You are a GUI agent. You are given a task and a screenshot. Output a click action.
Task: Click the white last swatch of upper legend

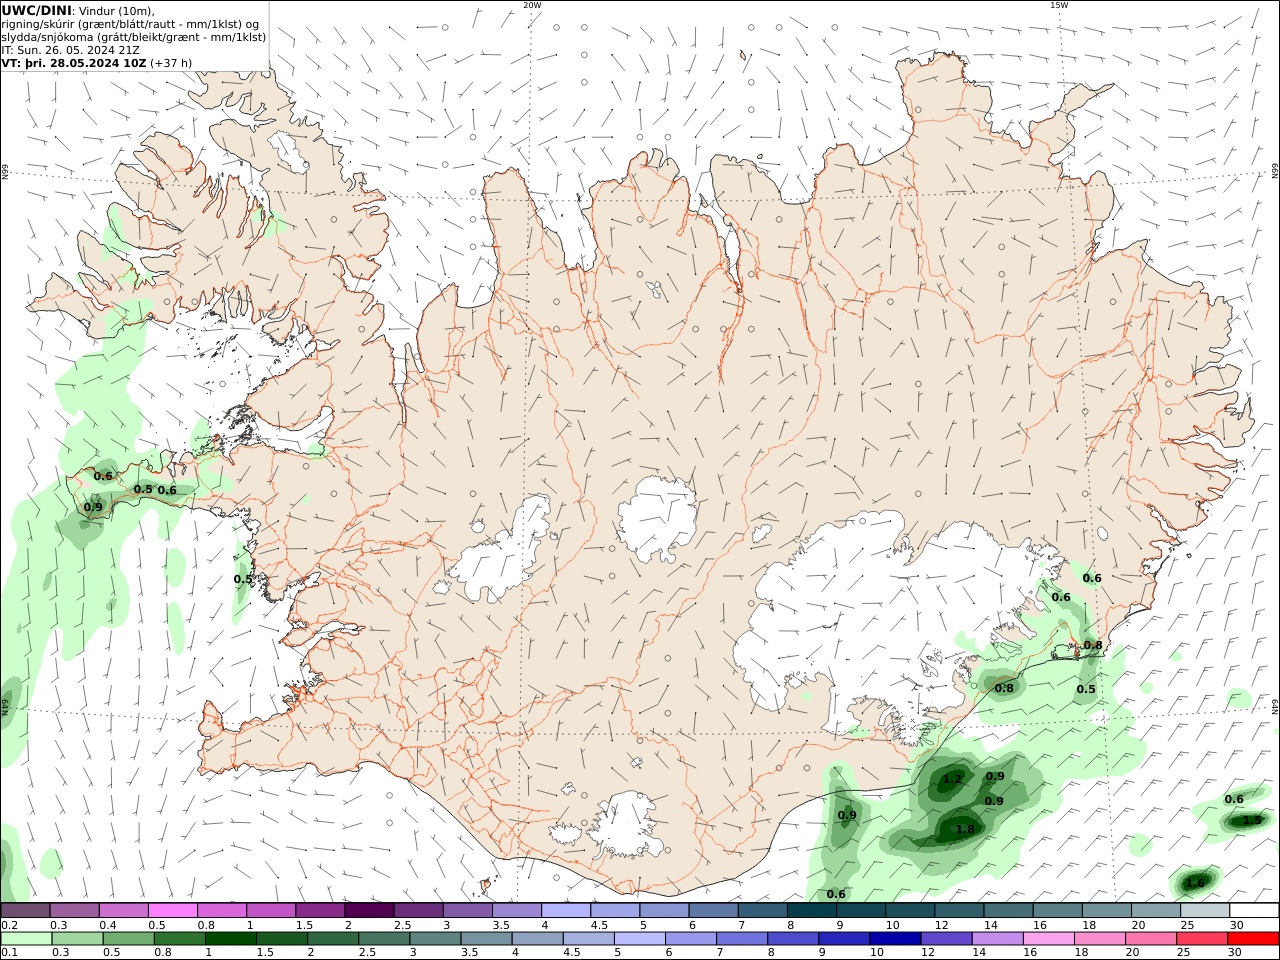[1254, 911]
